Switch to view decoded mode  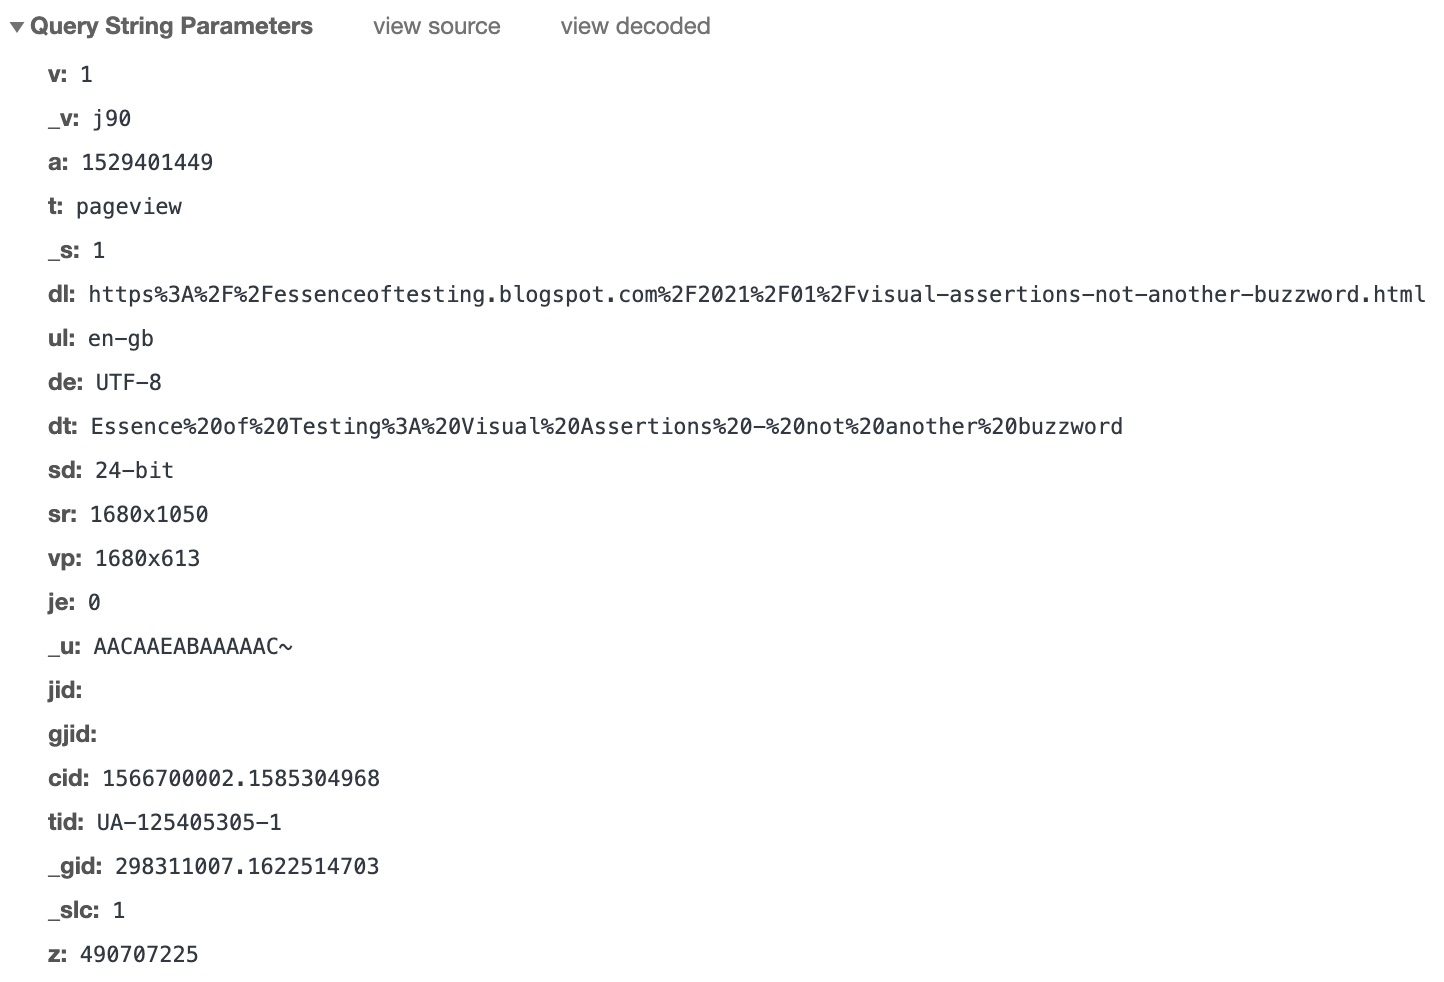[635, 26]
